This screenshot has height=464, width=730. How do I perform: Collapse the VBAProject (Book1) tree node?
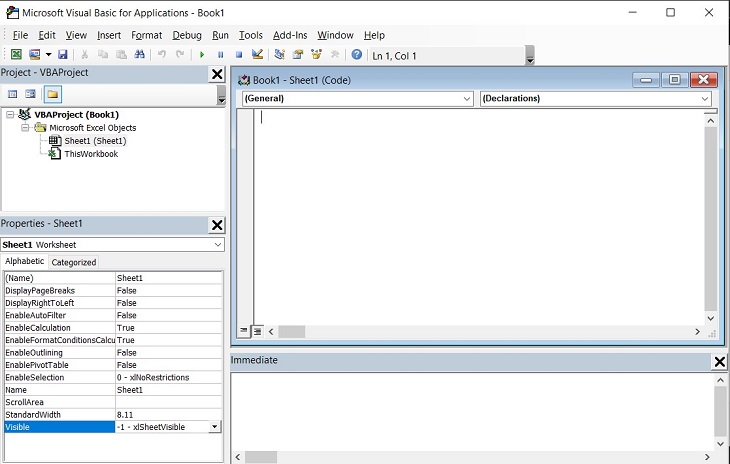coord(10,114)
